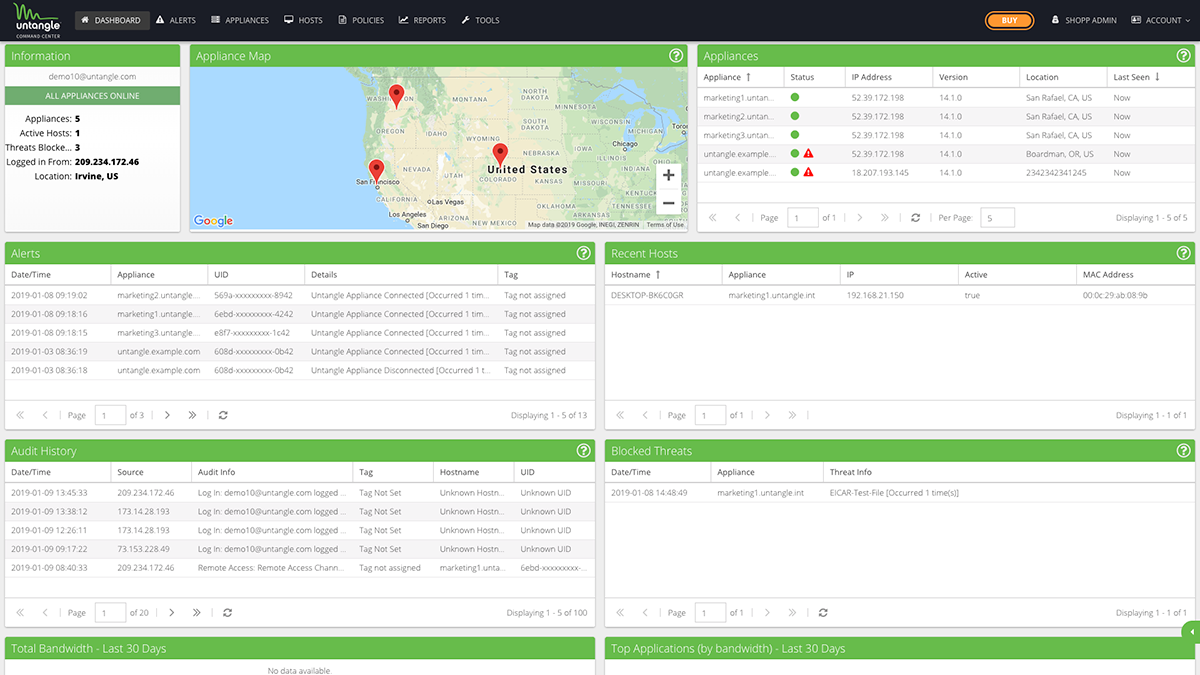Image resolution: width=1200 pixels, height=675 pixels.
Task: Click All Appliances Online status bar
Action: 92,96
